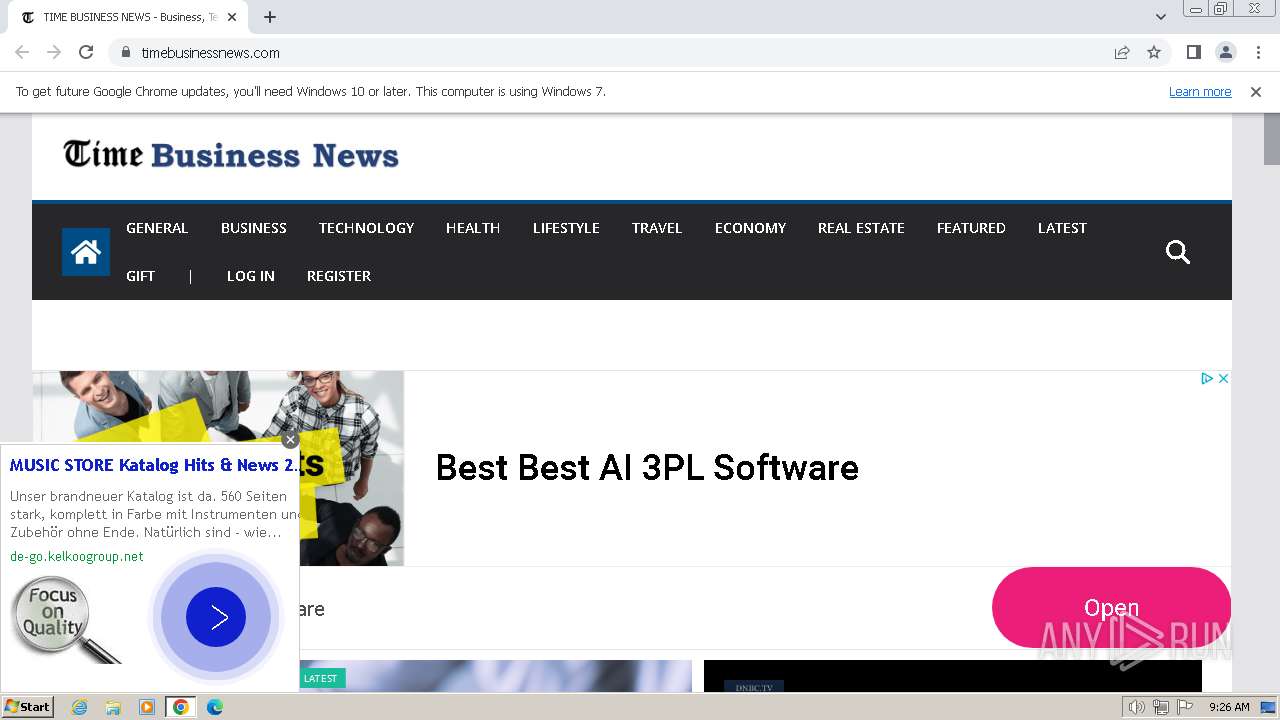Close the banner ad with its X icon

click(x=1222, y=378)
